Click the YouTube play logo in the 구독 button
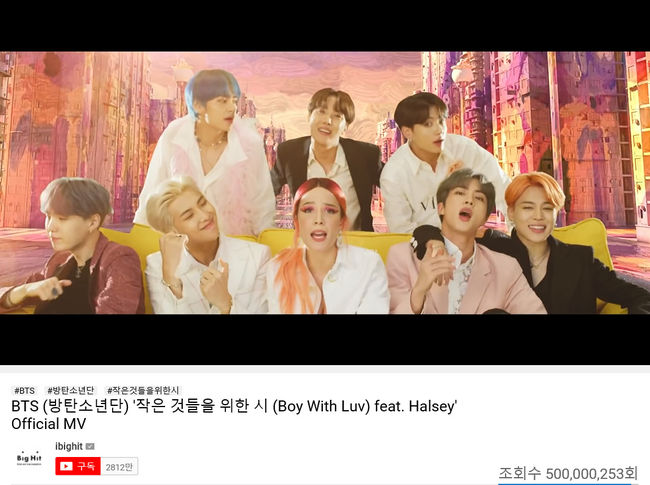Image resolution: width=650 pixels, height=485 pixels. [x=66, y=467]
